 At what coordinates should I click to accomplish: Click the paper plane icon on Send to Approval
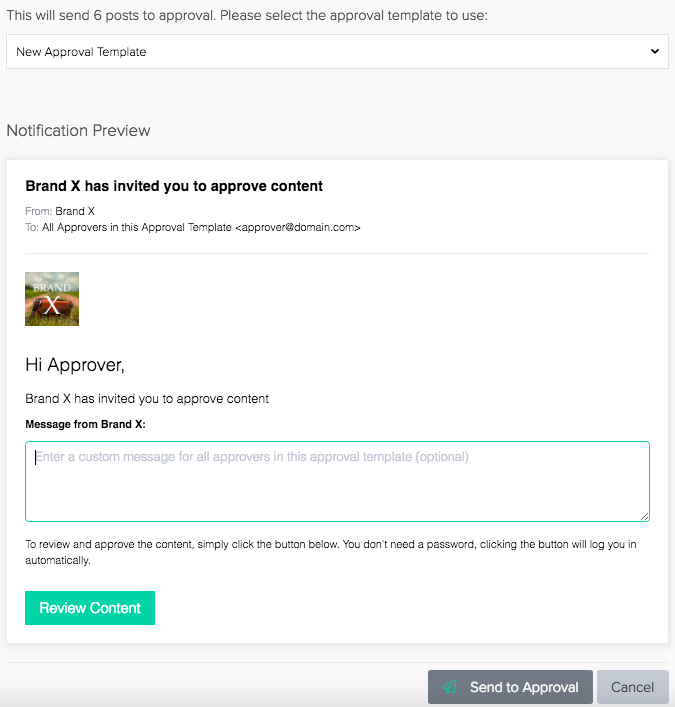[450, 687]
